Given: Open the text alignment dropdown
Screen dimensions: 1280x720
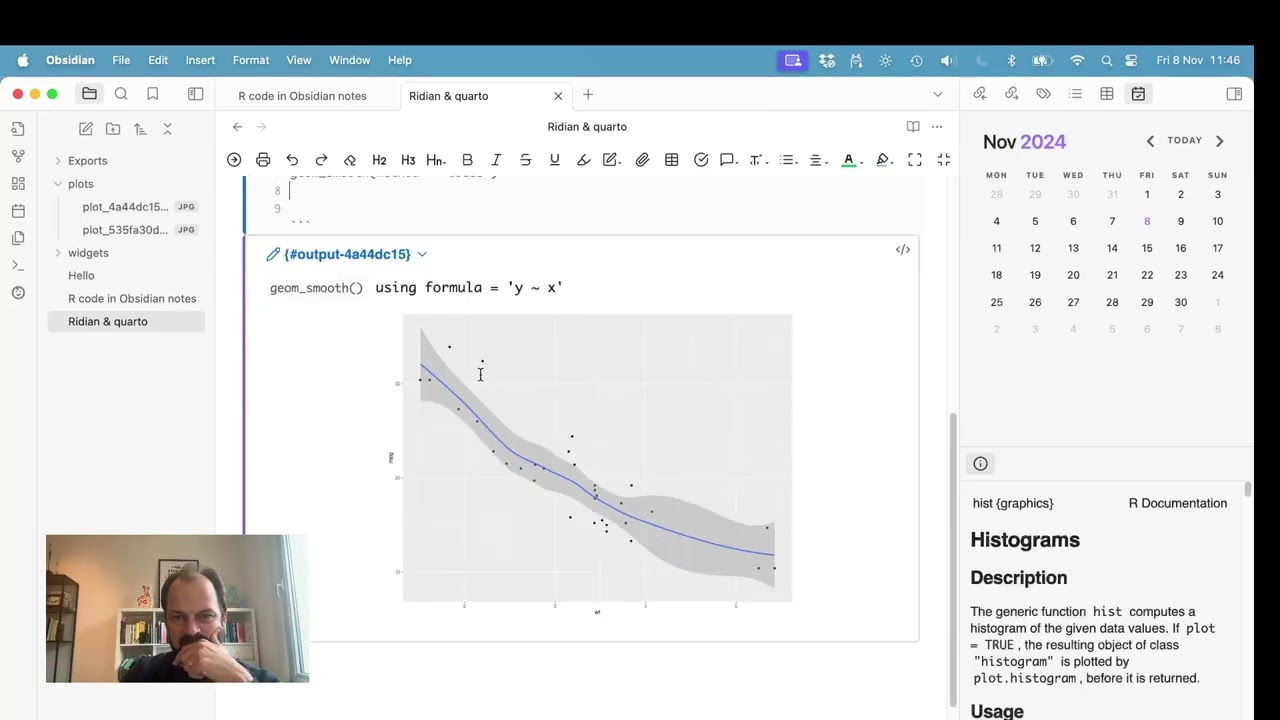Looking at the screenshot, I should click(x=817, y=160).
